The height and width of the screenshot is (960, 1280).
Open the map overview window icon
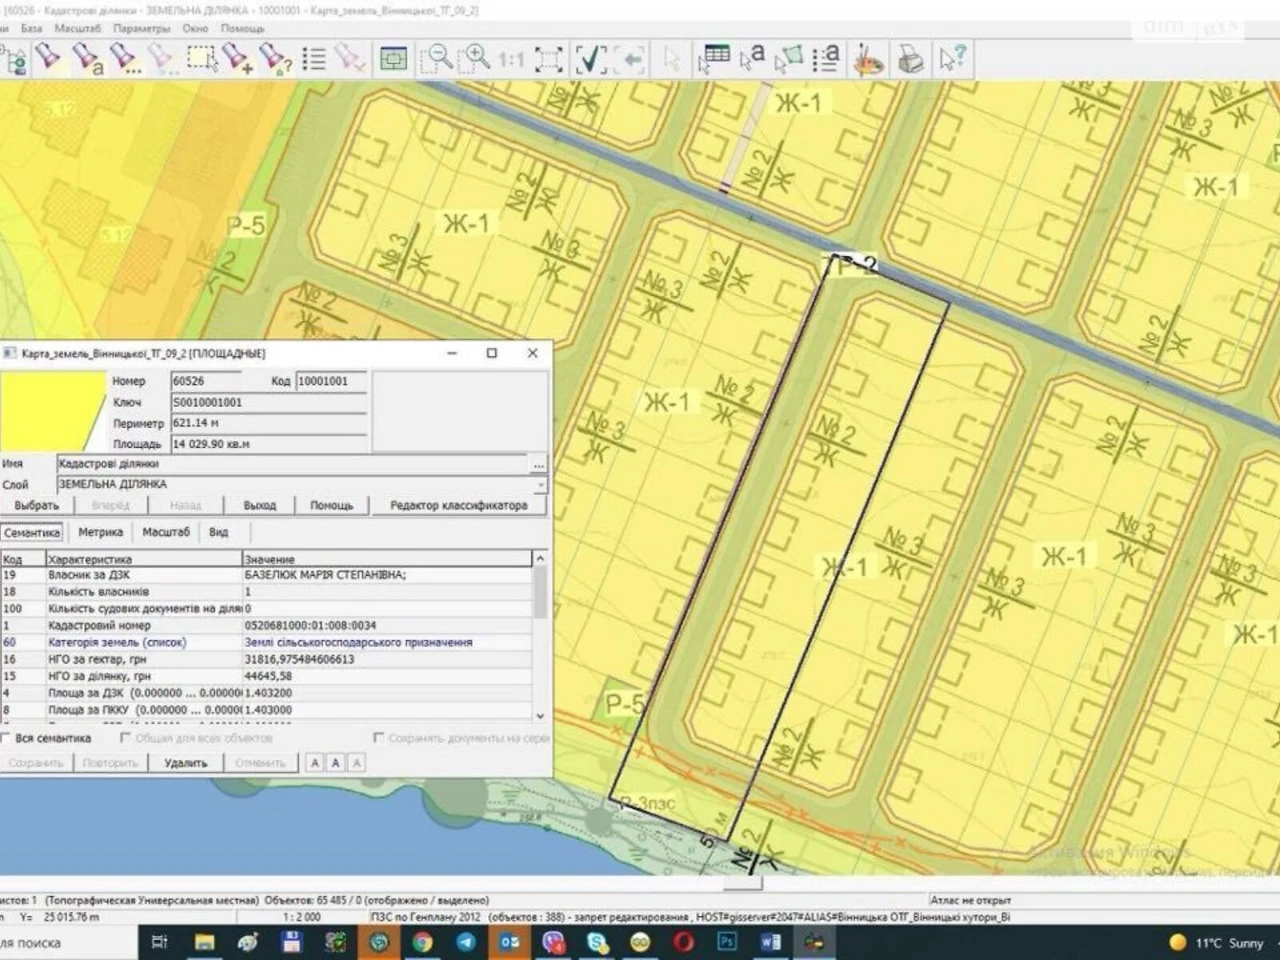(x=394, y=59)
